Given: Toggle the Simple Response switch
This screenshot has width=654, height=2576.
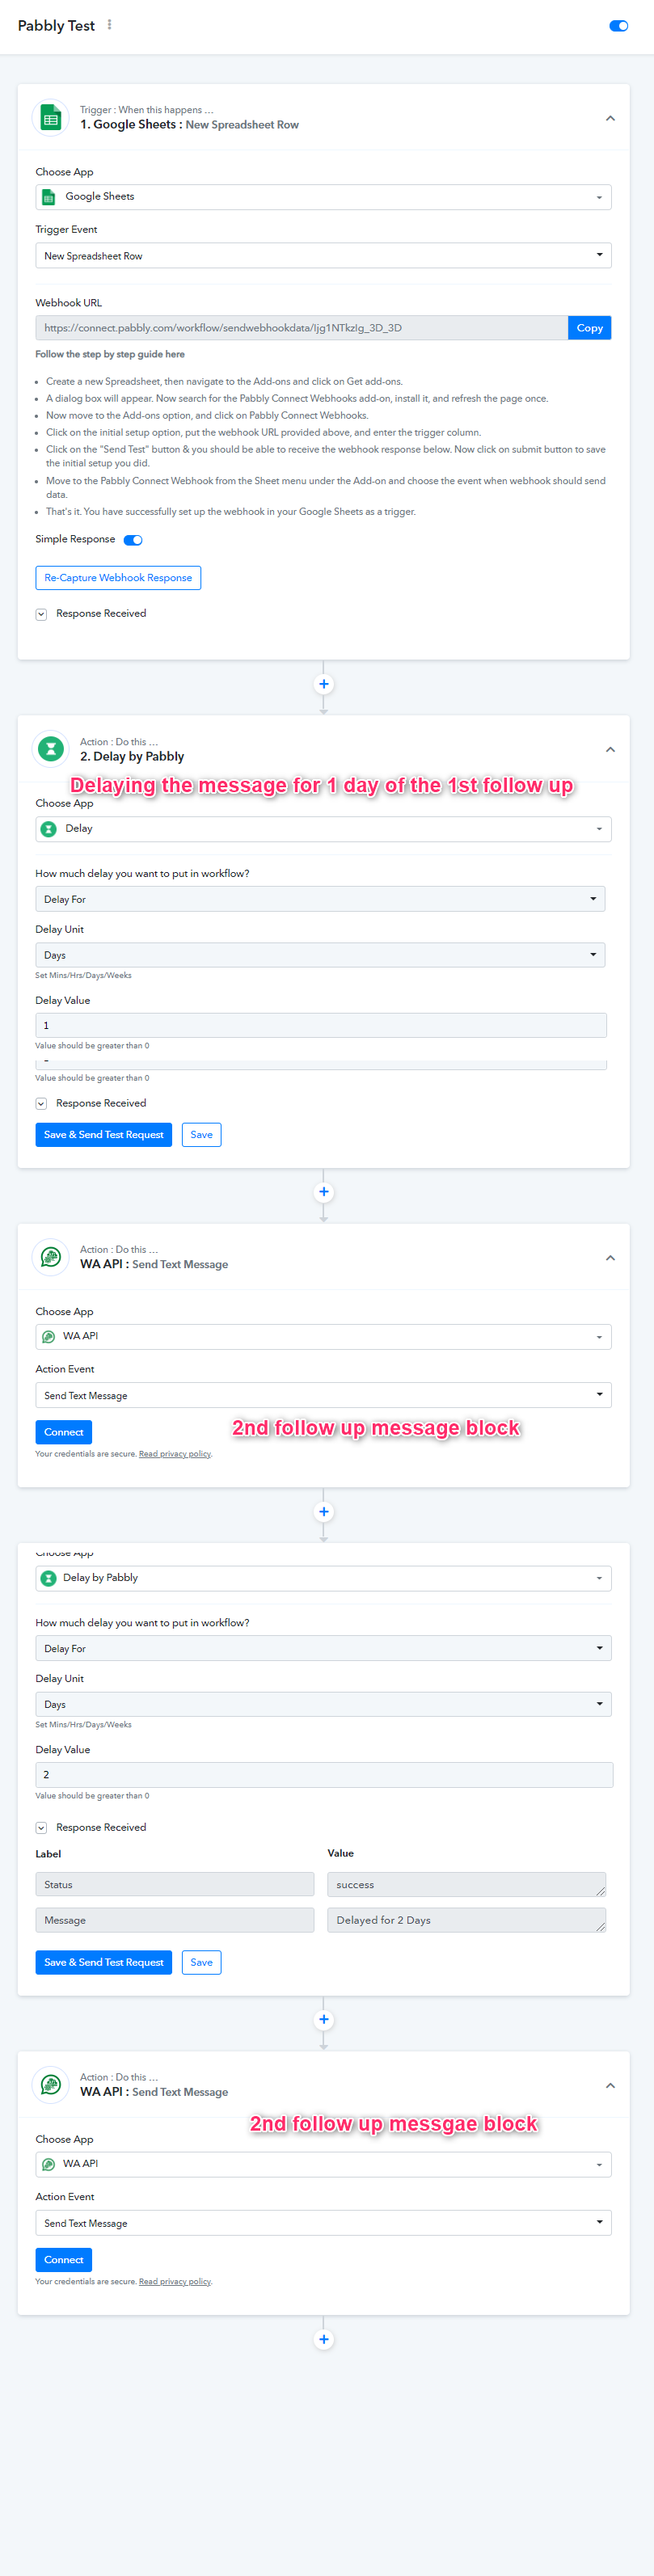Looking at the screenshot, I should [x=133, y=540].
